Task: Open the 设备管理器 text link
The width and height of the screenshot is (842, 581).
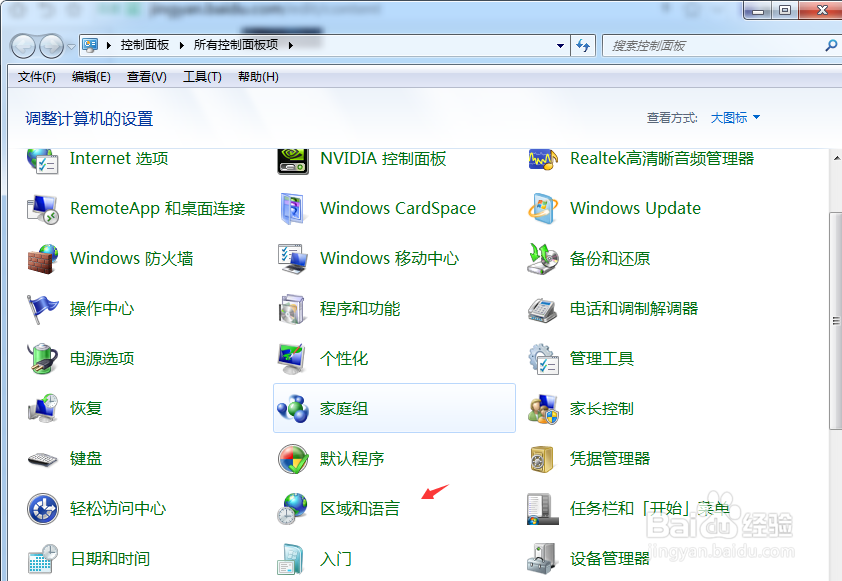Action: tap(610, 558)
